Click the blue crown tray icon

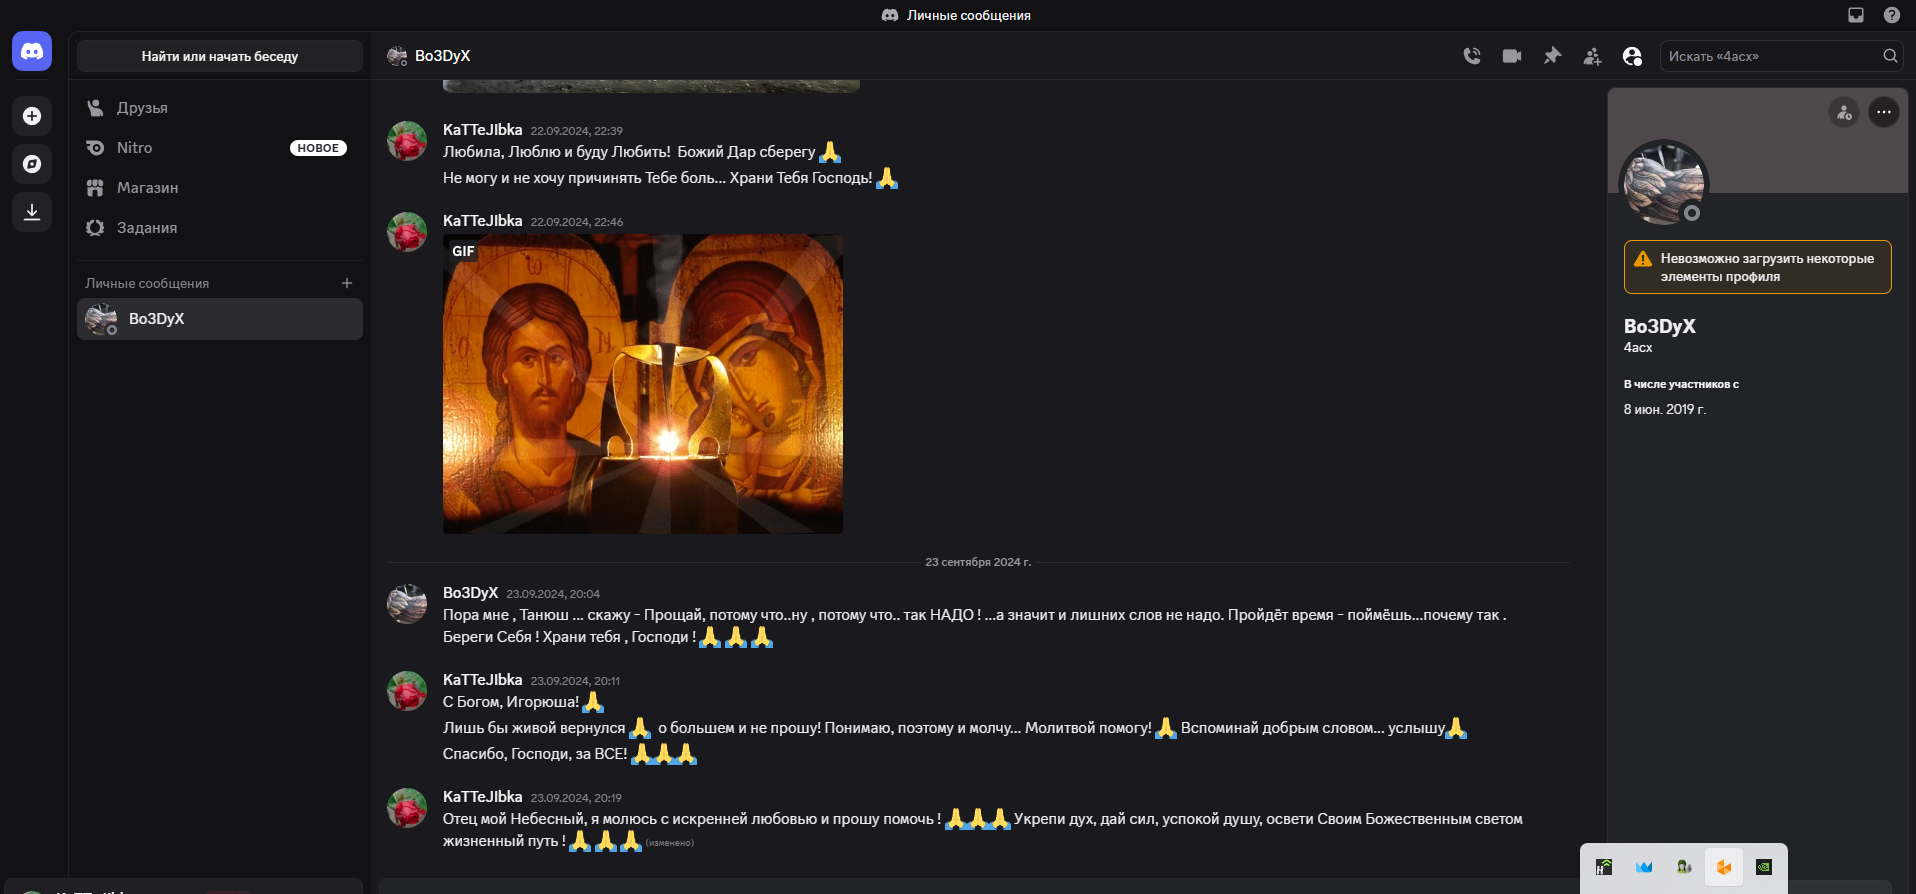1644,867
